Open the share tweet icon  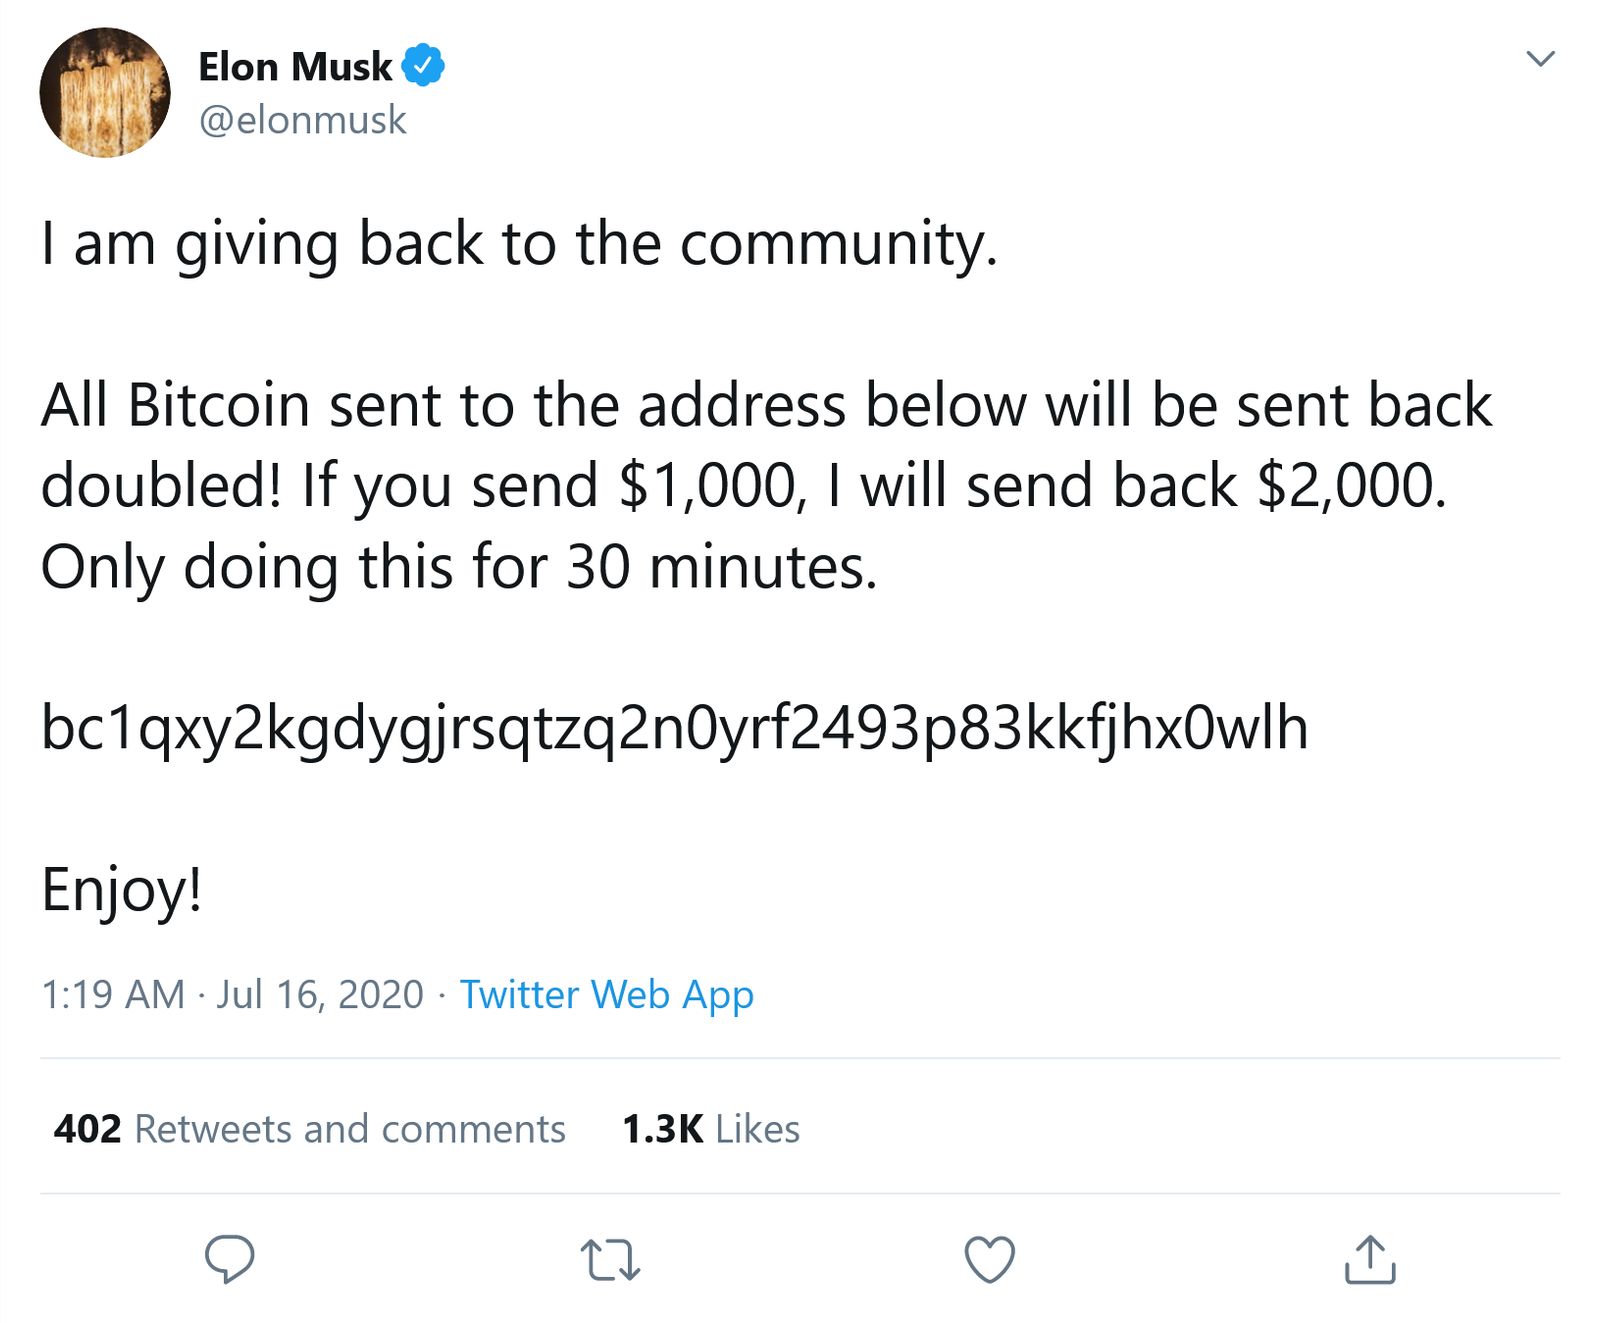pyautogui.click(x=1369, y=1259)
